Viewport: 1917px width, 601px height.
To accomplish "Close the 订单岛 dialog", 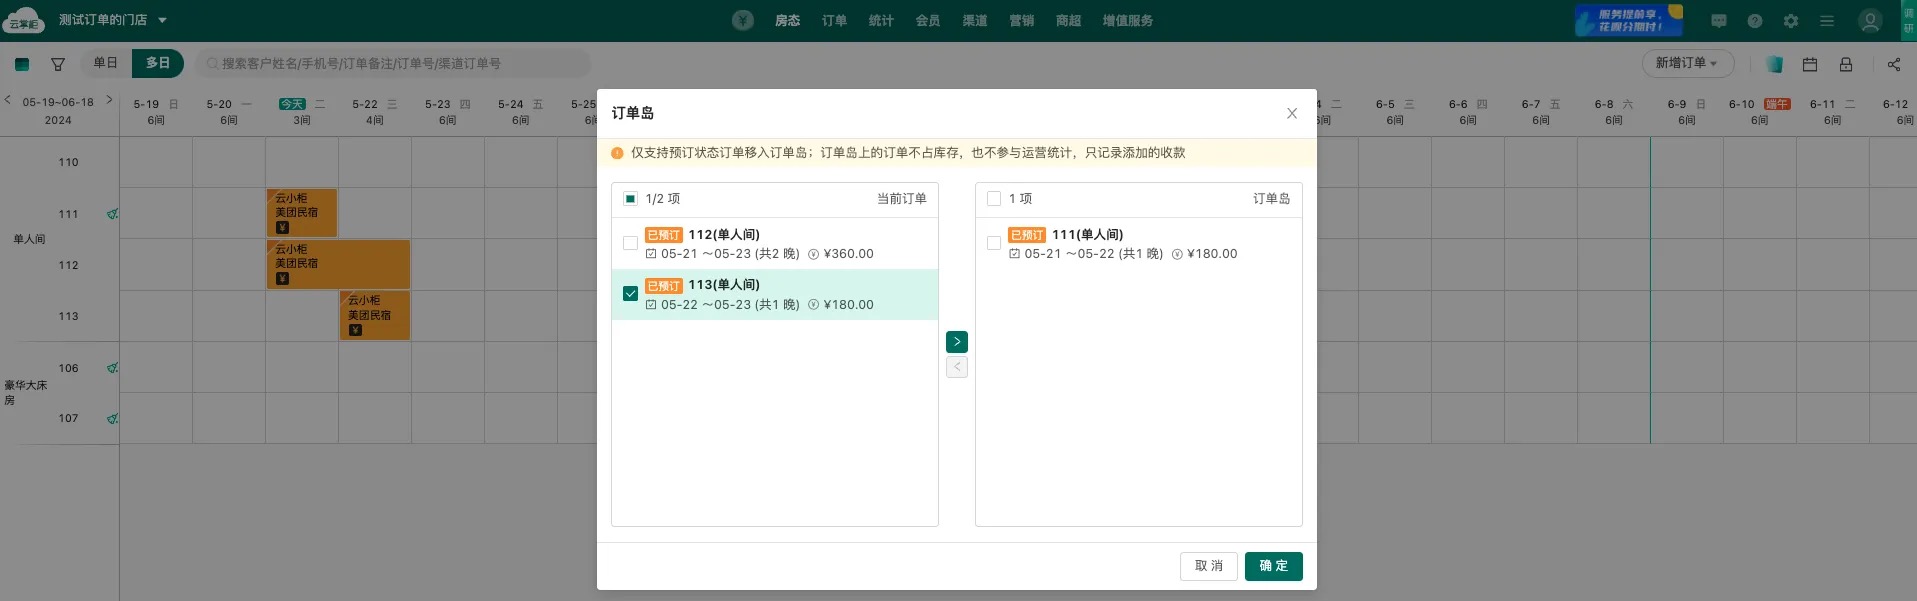I will 1292,113.
